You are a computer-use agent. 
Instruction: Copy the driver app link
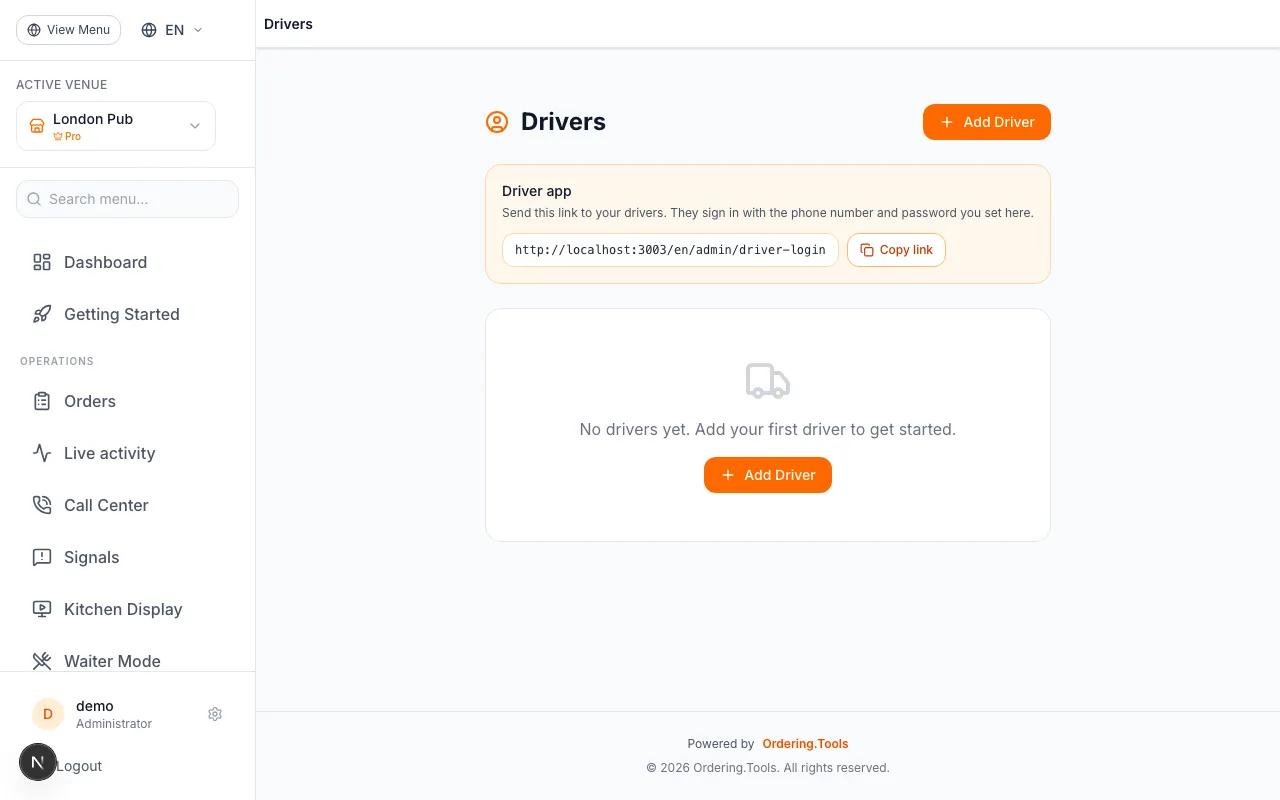(x=896, y=250)
